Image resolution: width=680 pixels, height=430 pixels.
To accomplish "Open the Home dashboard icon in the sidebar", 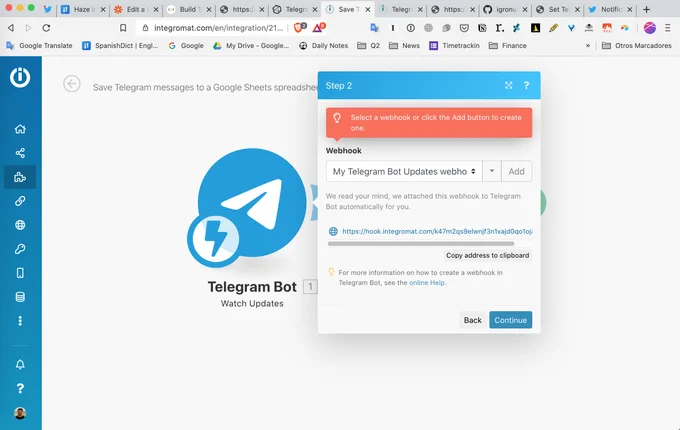I will [x=20, y=129].
